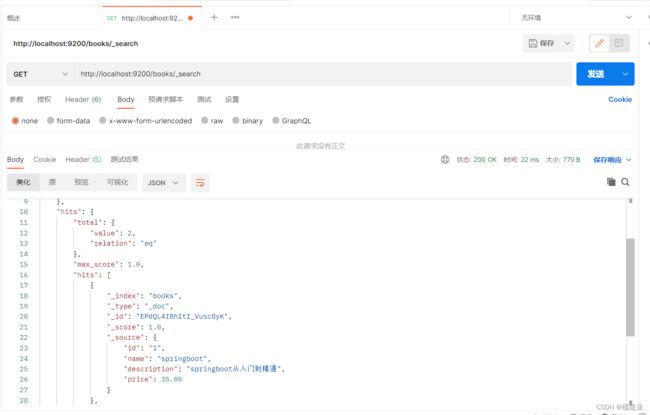Expand the save button dropdown arrow

(x=567, y=43)
